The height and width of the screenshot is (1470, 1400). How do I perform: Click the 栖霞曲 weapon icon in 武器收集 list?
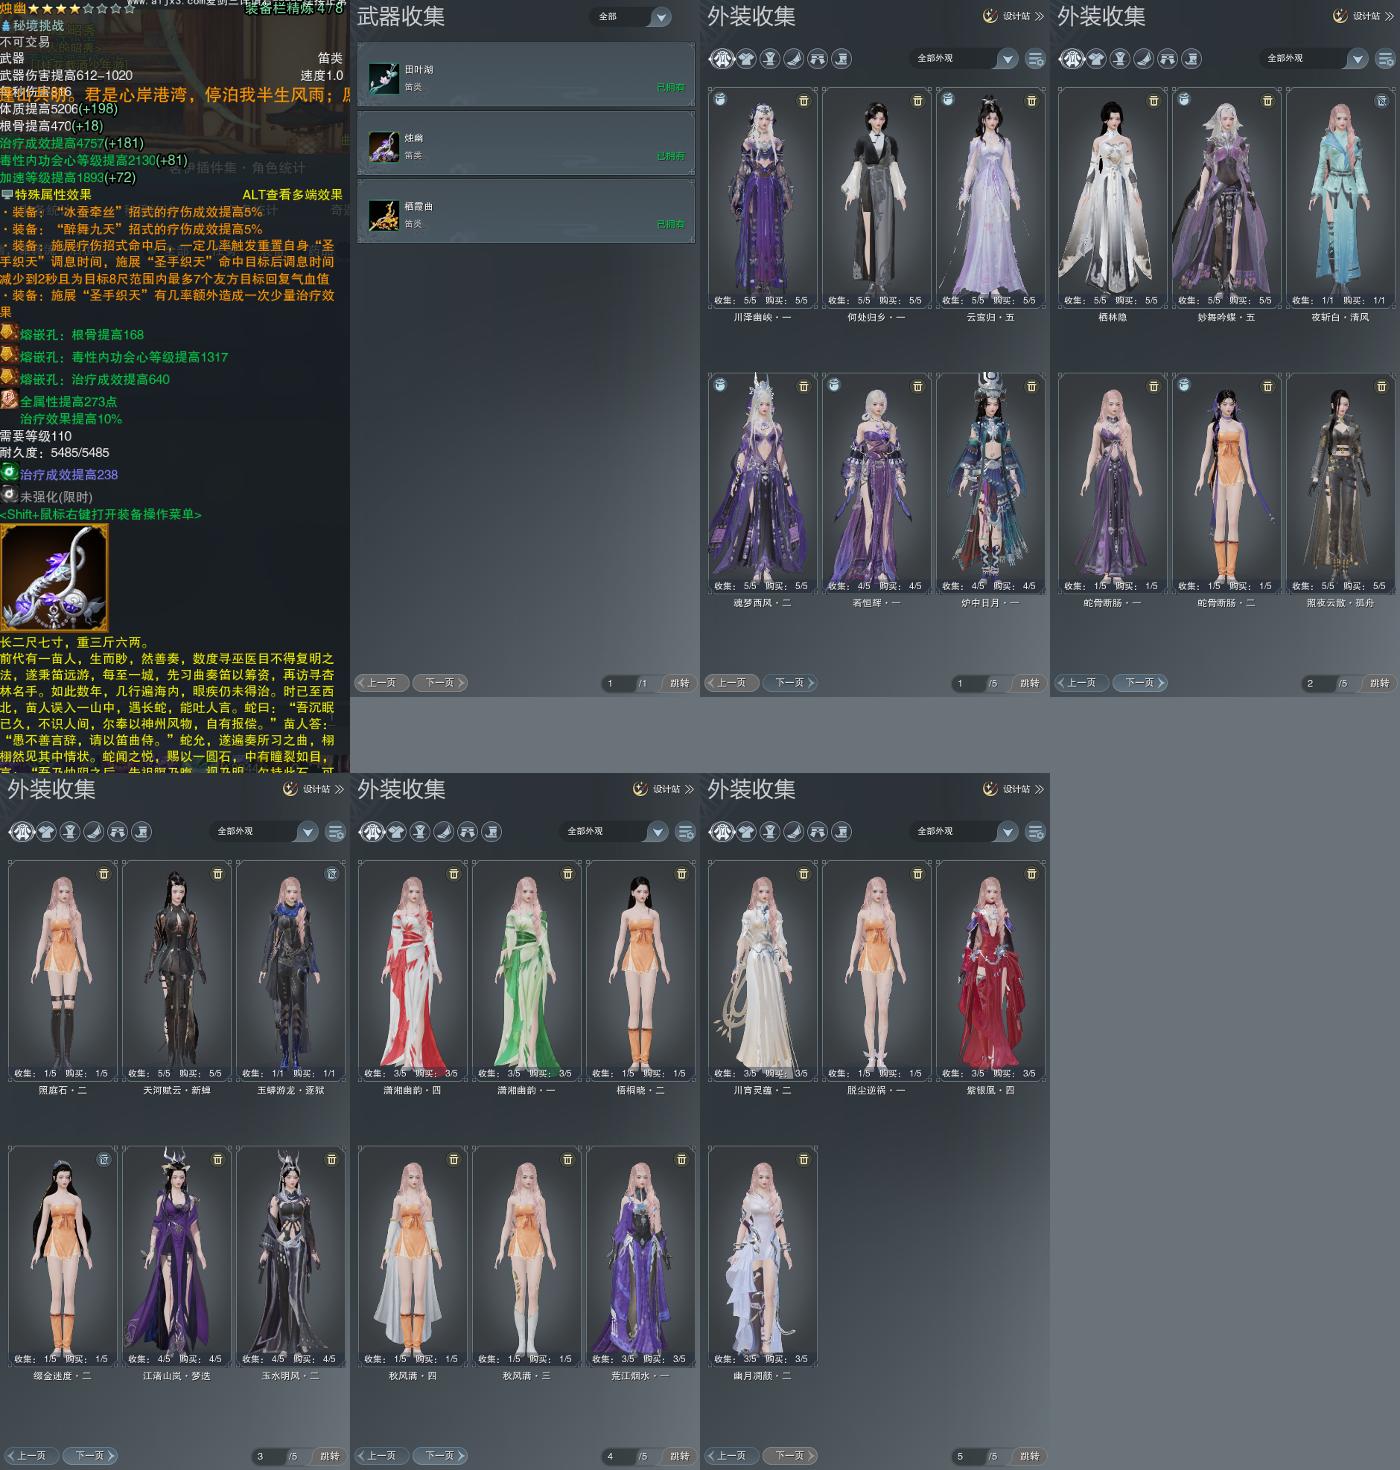(384, 214)
